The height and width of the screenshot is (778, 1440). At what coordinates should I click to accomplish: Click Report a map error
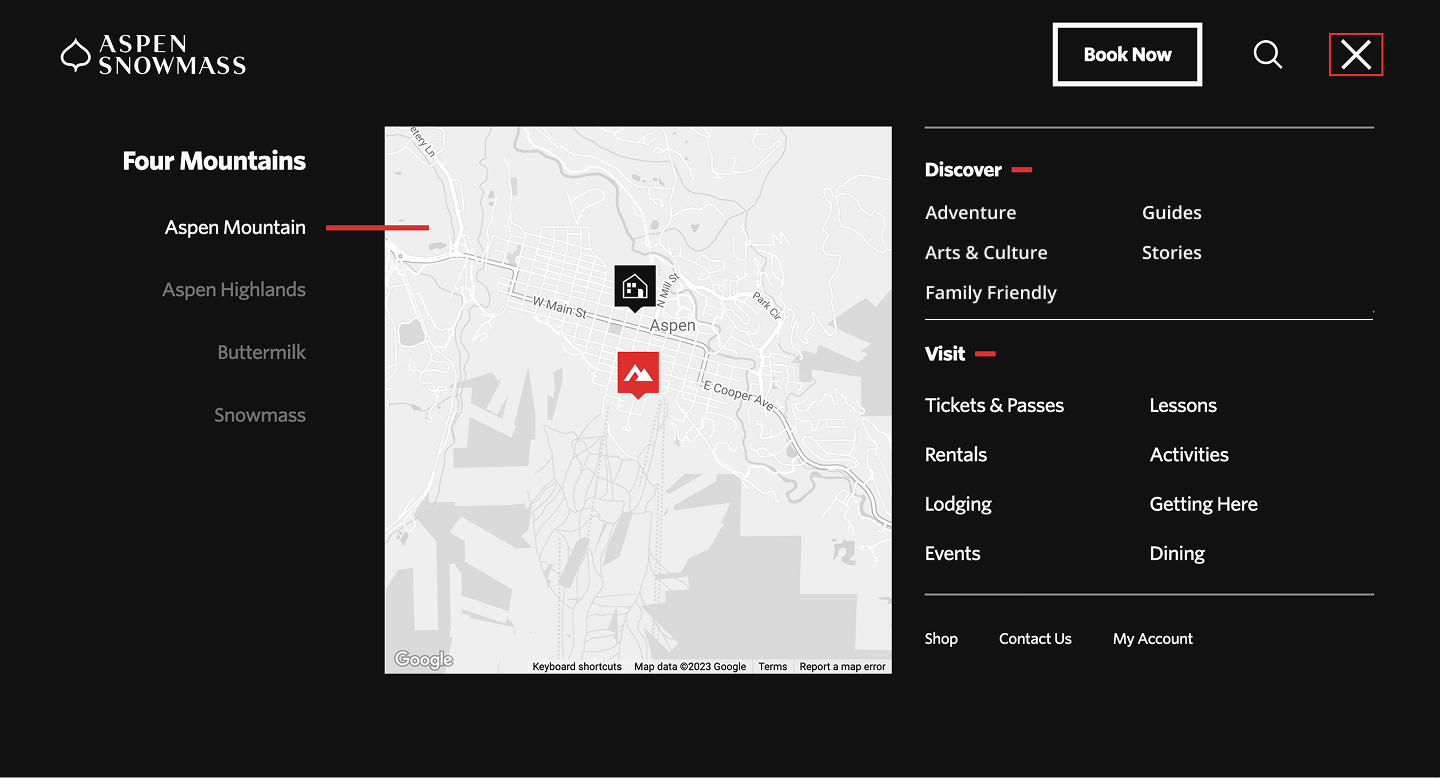843,666
